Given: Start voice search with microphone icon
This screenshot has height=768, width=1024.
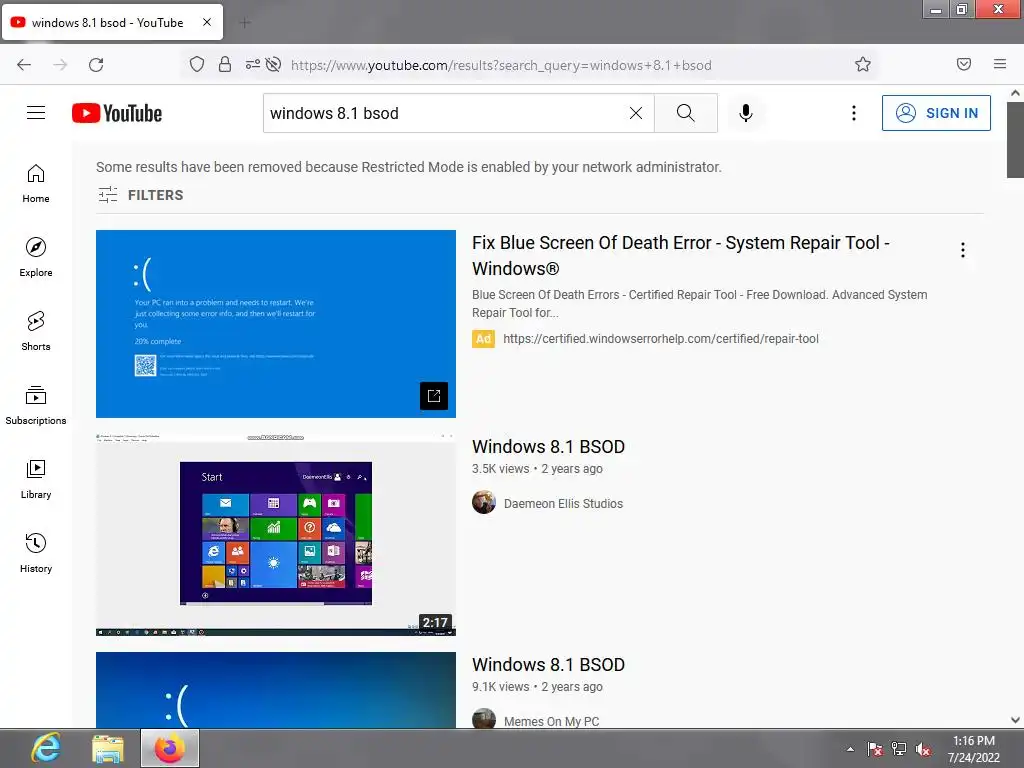Looking at the screenshot, I should tap(746, 113).
